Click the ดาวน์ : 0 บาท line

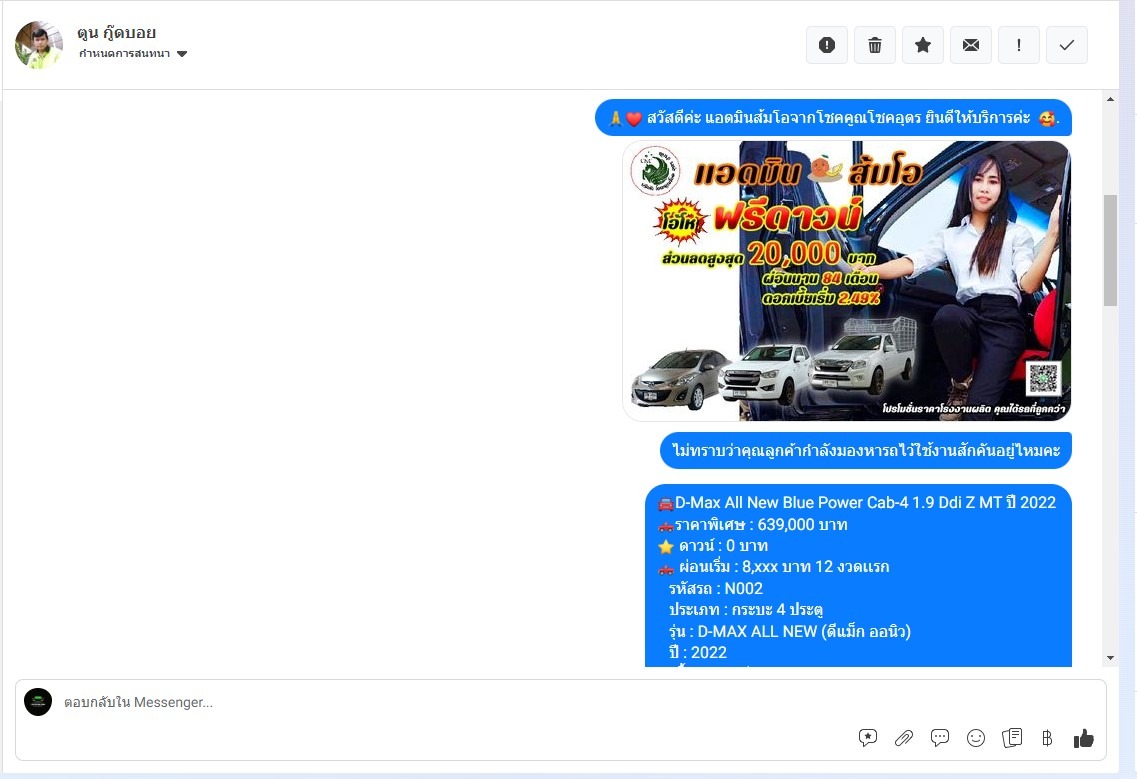(713, 545)
